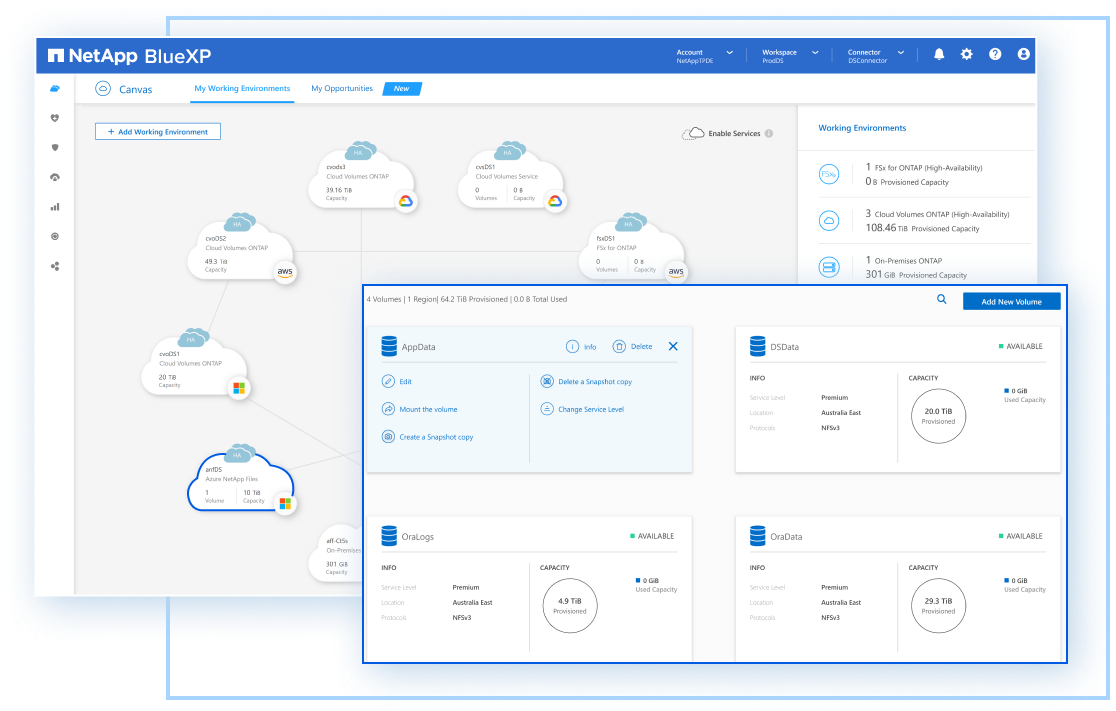Choose Change Service Level option

click(590, 409)
